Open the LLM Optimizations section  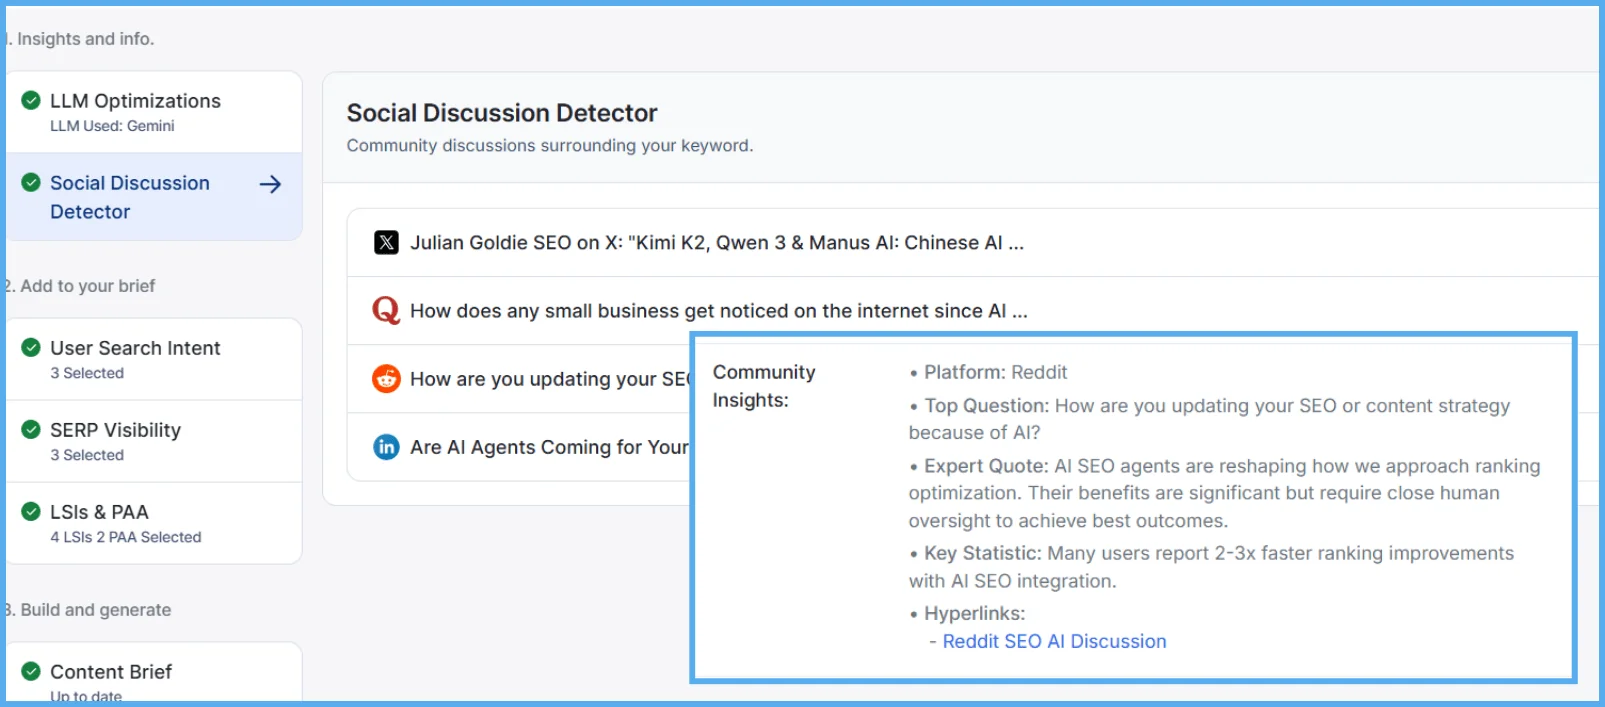point(135,101)
